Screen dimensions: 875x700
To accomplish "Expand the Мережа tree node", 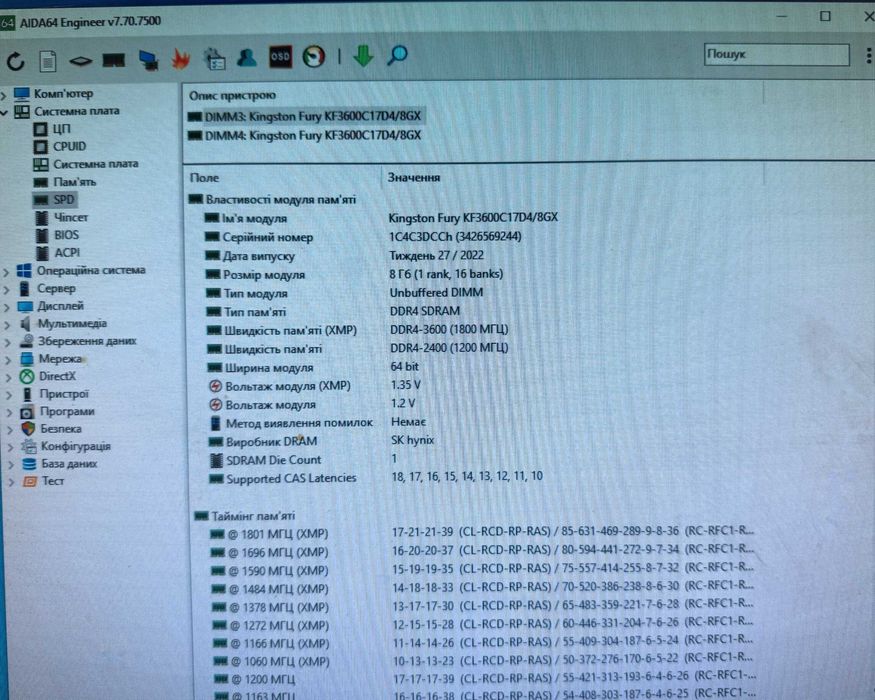I will 8,360.
